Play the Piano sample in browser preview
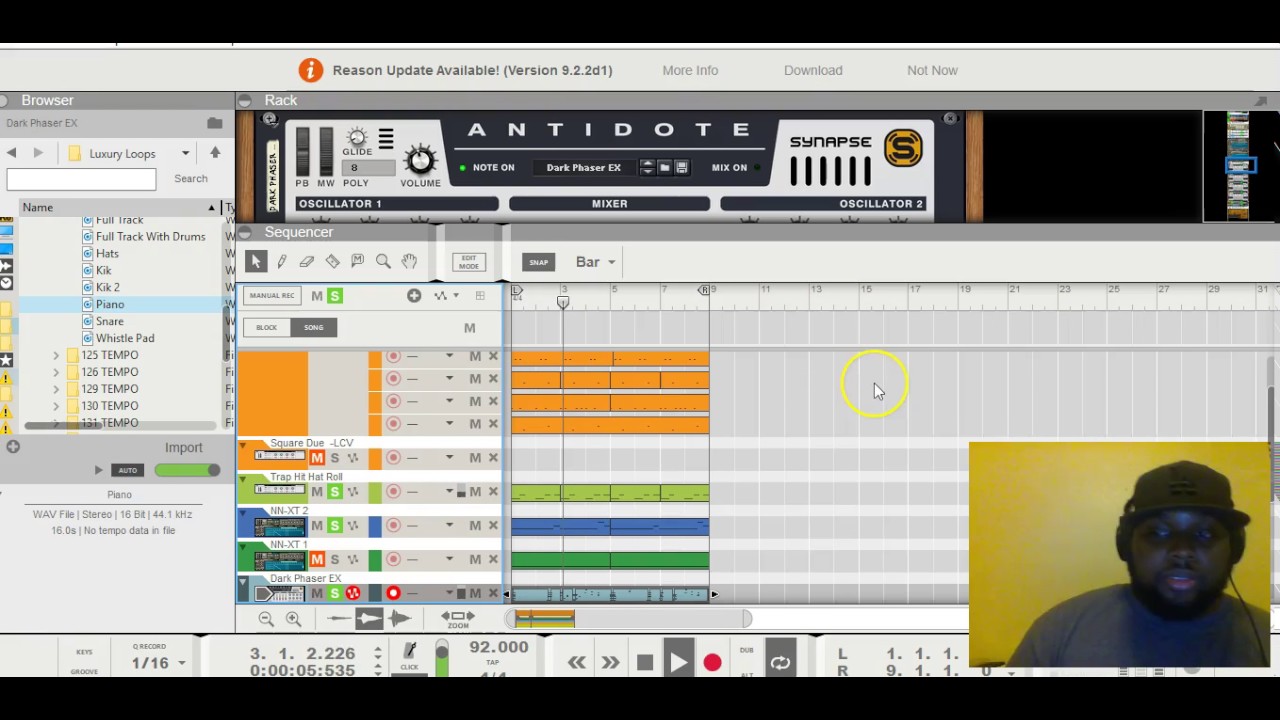Image resolution: width=1280 pixels, height=720 pixels. (x=98, y=470)
